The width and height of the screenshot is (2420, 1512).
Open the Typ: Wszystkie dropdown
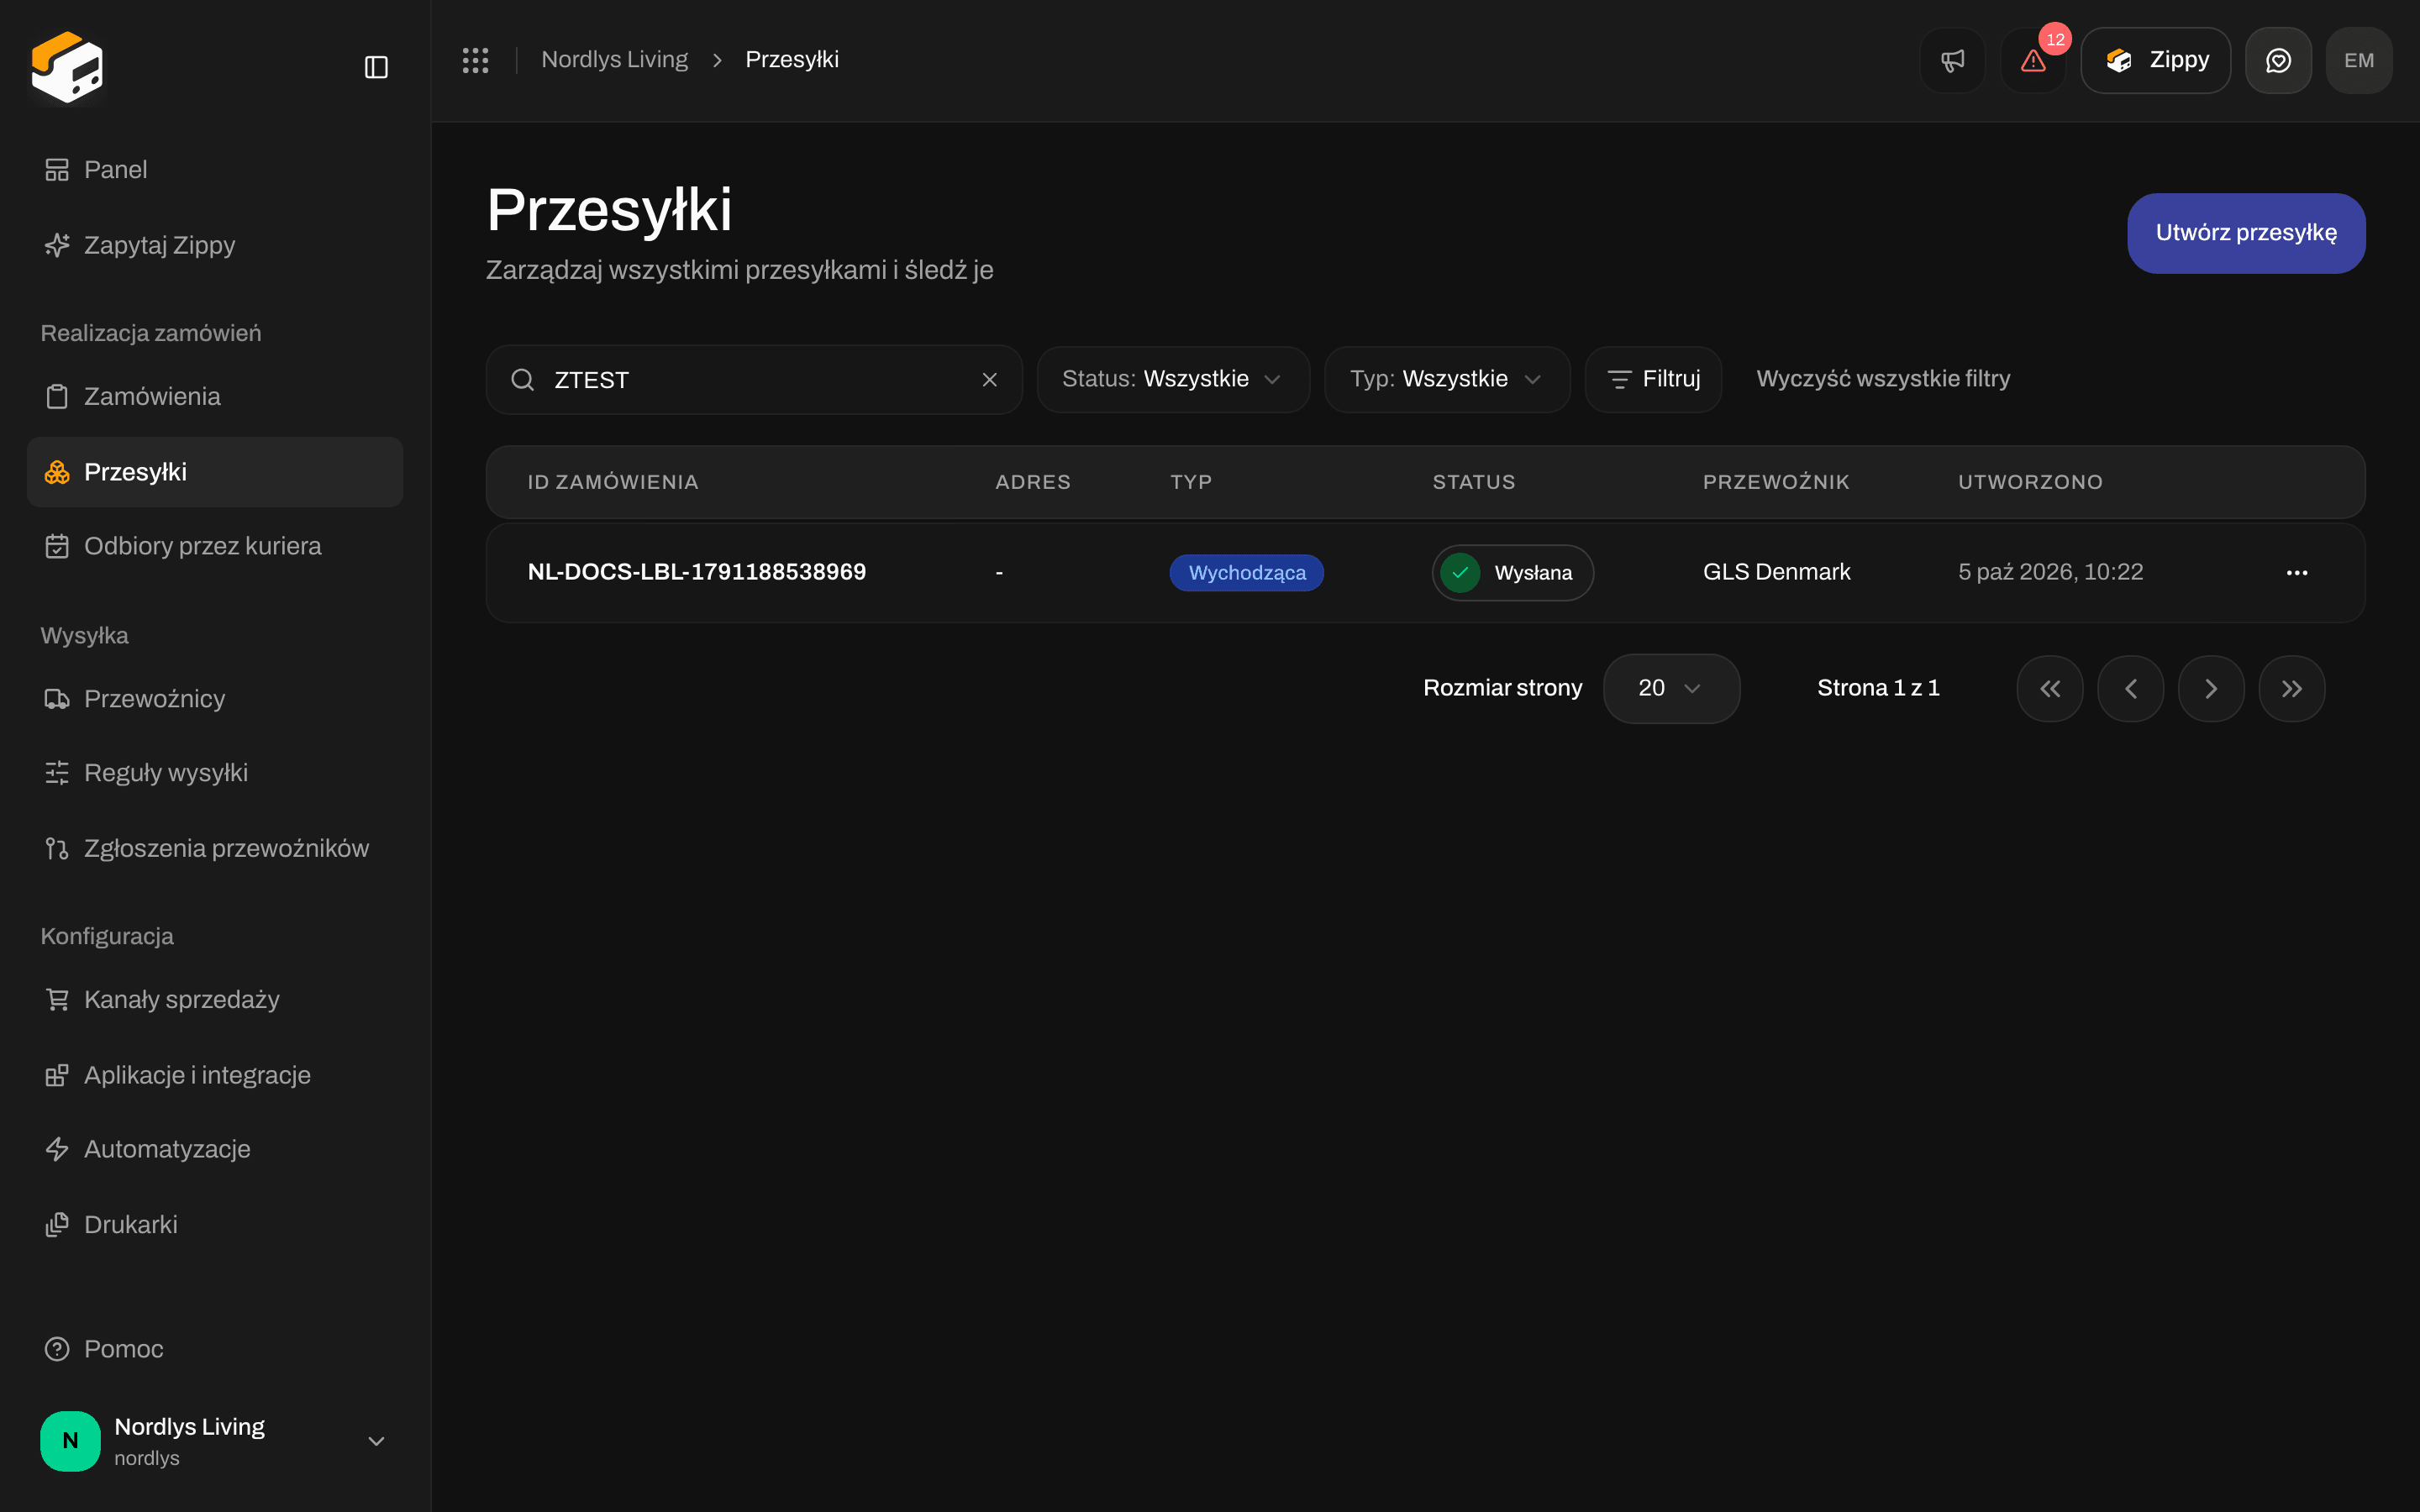click(x=1447, y=379)
